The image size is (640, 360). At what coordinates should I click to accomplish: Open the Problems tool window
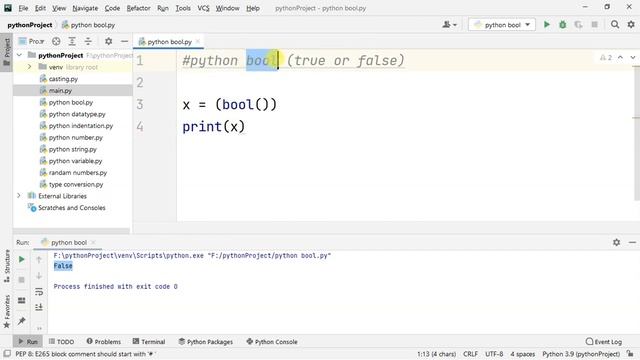click(104, 342)
